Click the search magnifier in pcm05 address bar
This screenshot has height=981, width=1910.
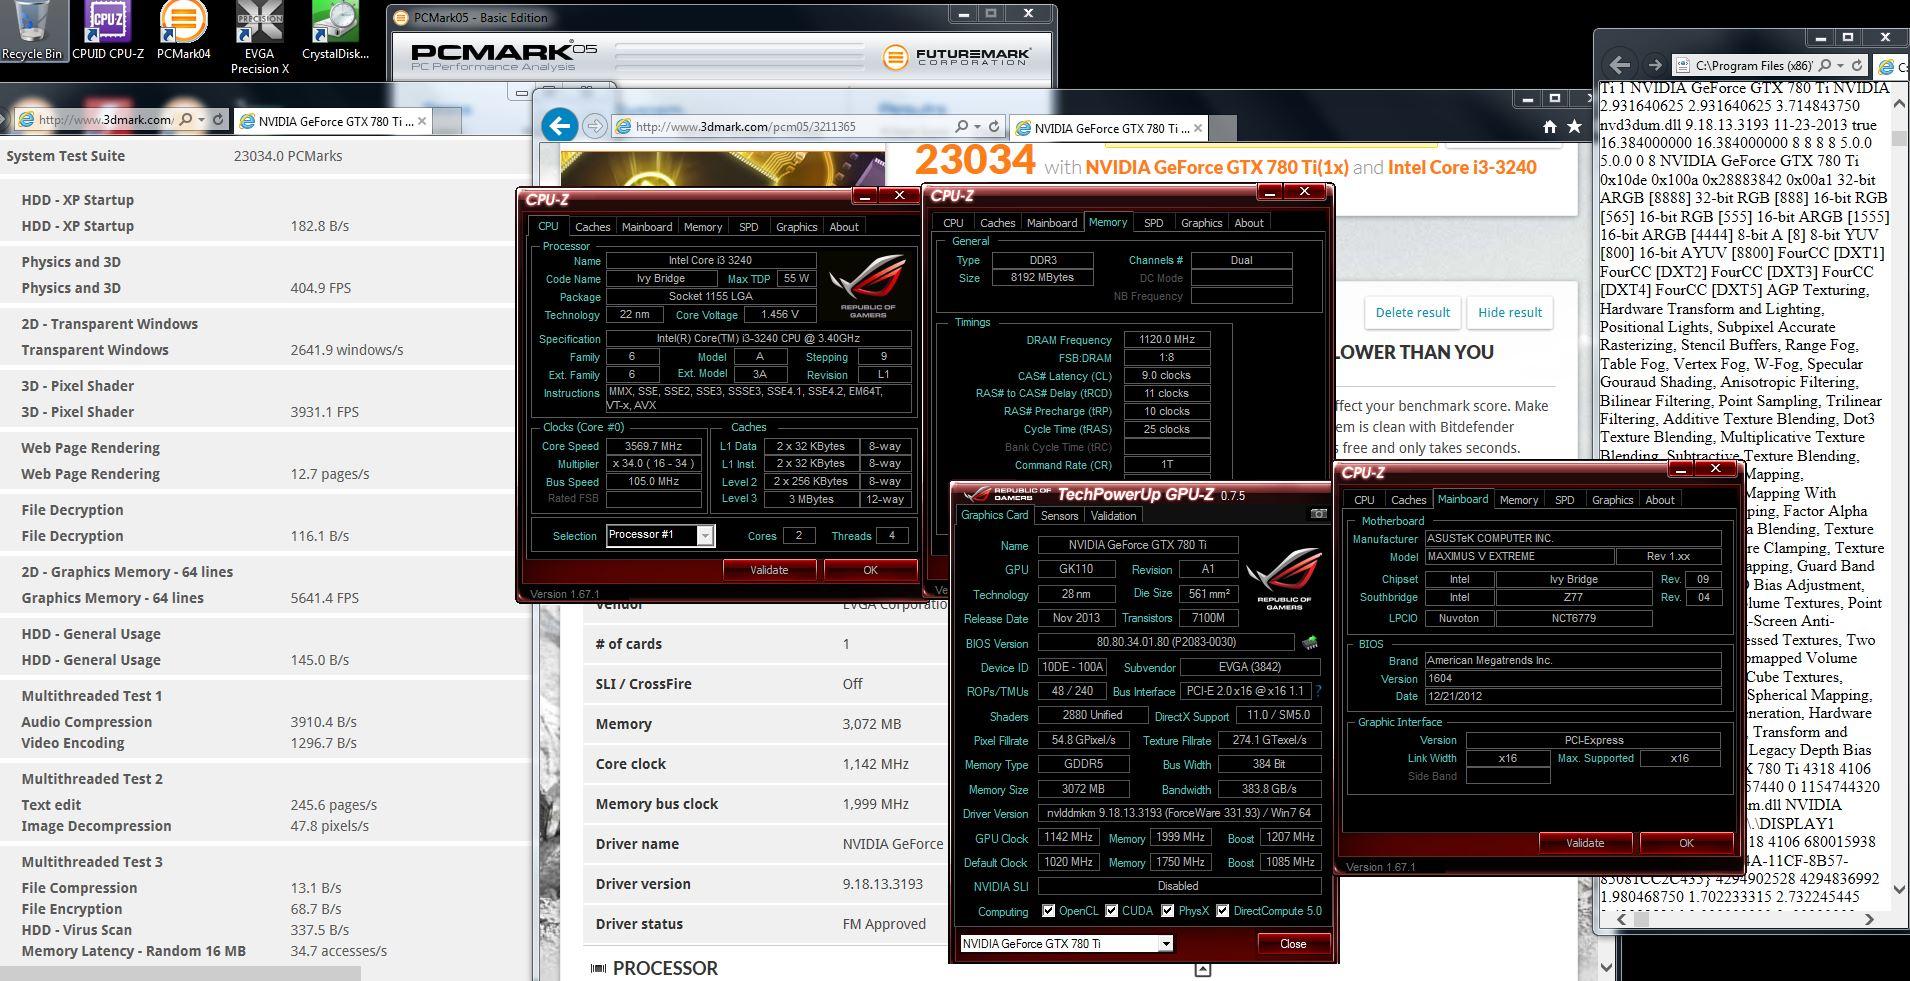[x=961, y=127]
